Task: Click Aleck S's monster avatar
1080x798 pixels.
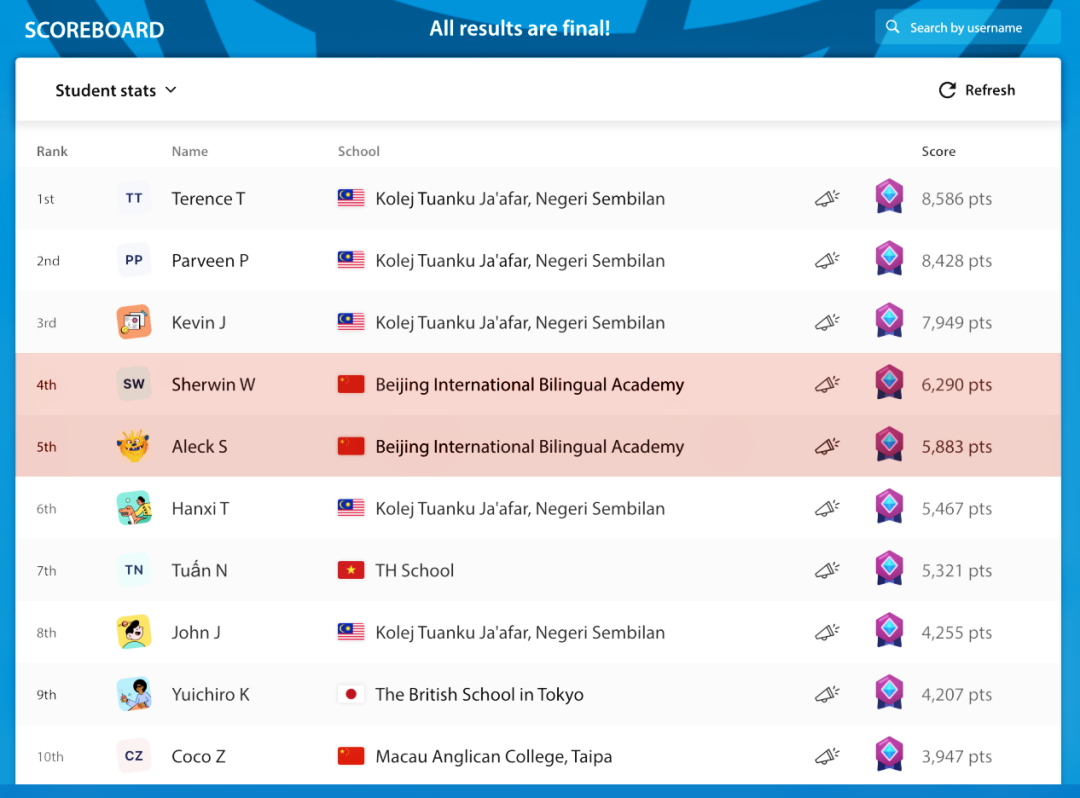Action: pyautogui.click(x=134, y=446)
